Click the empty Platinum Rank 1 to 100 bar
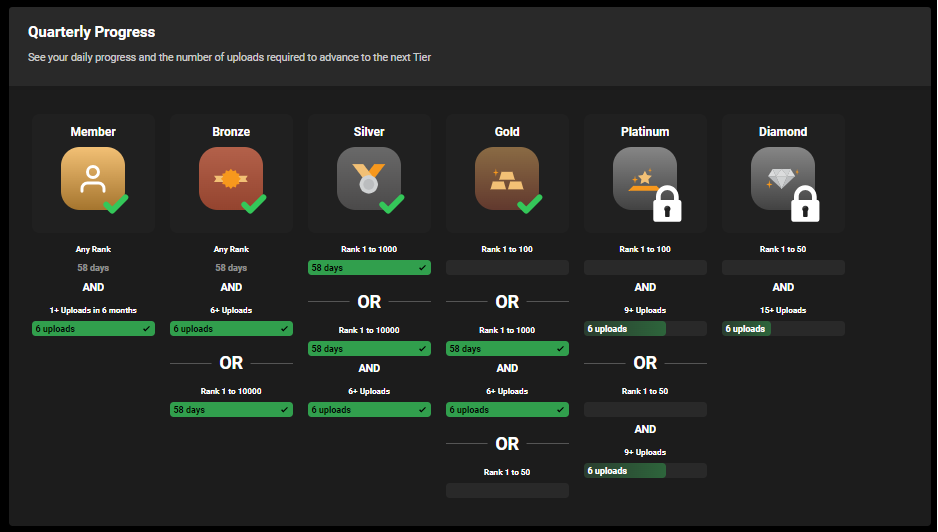The height and width of the screenshot is (532, 938). [x=645, y=268]
